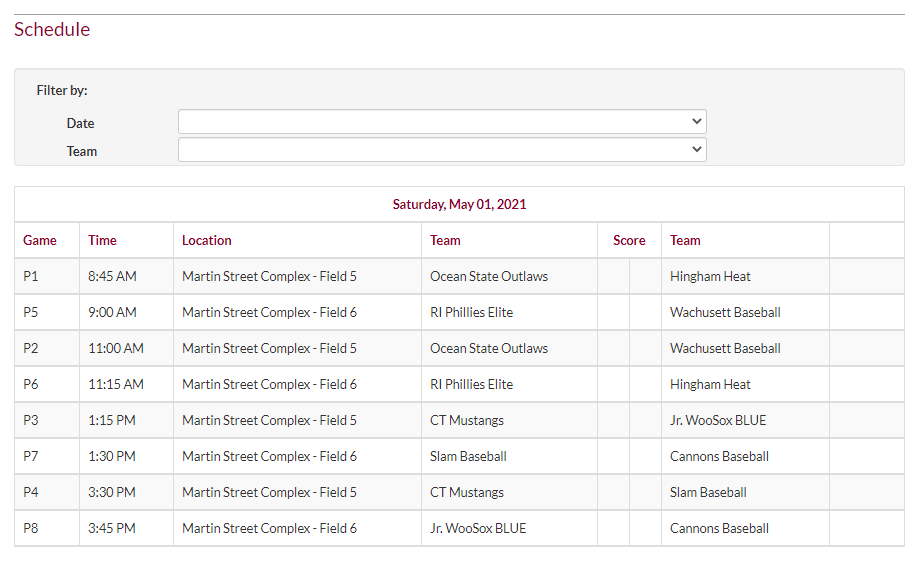Click the Score column header

click(x=629, y=240)
